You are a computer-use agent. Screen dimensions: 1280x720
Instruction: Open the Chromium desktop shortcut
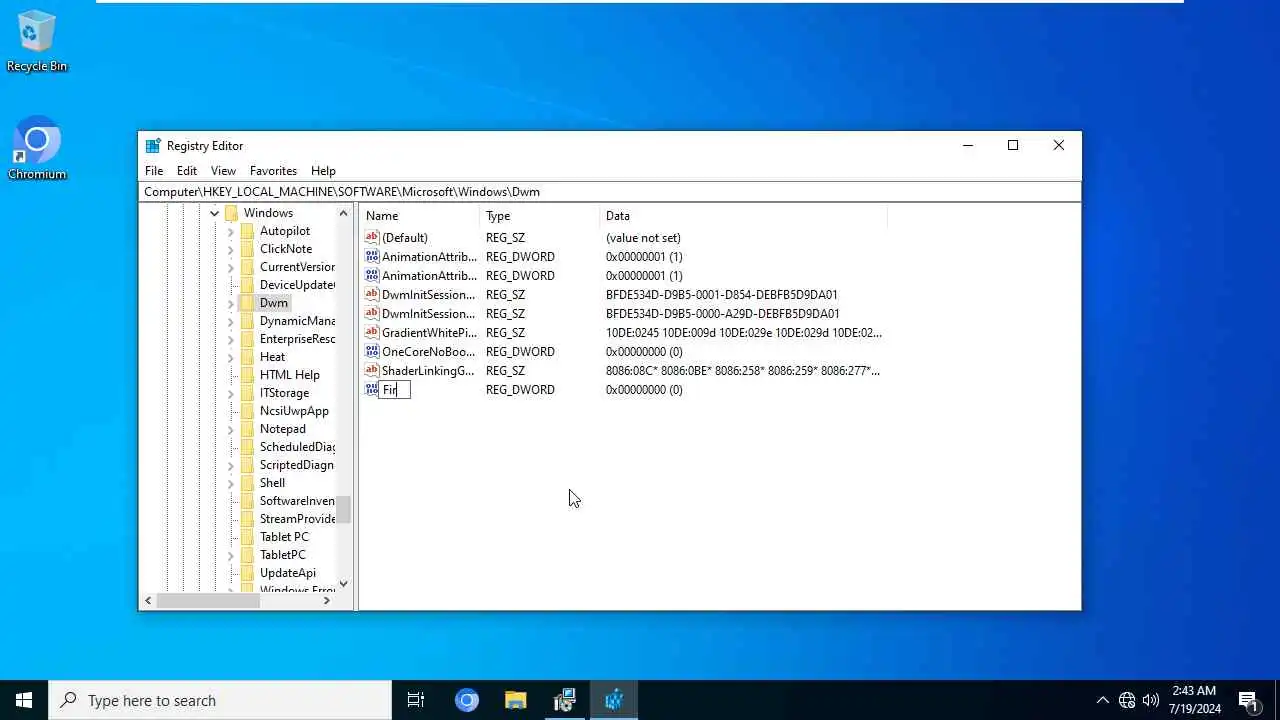click(37, 148)
